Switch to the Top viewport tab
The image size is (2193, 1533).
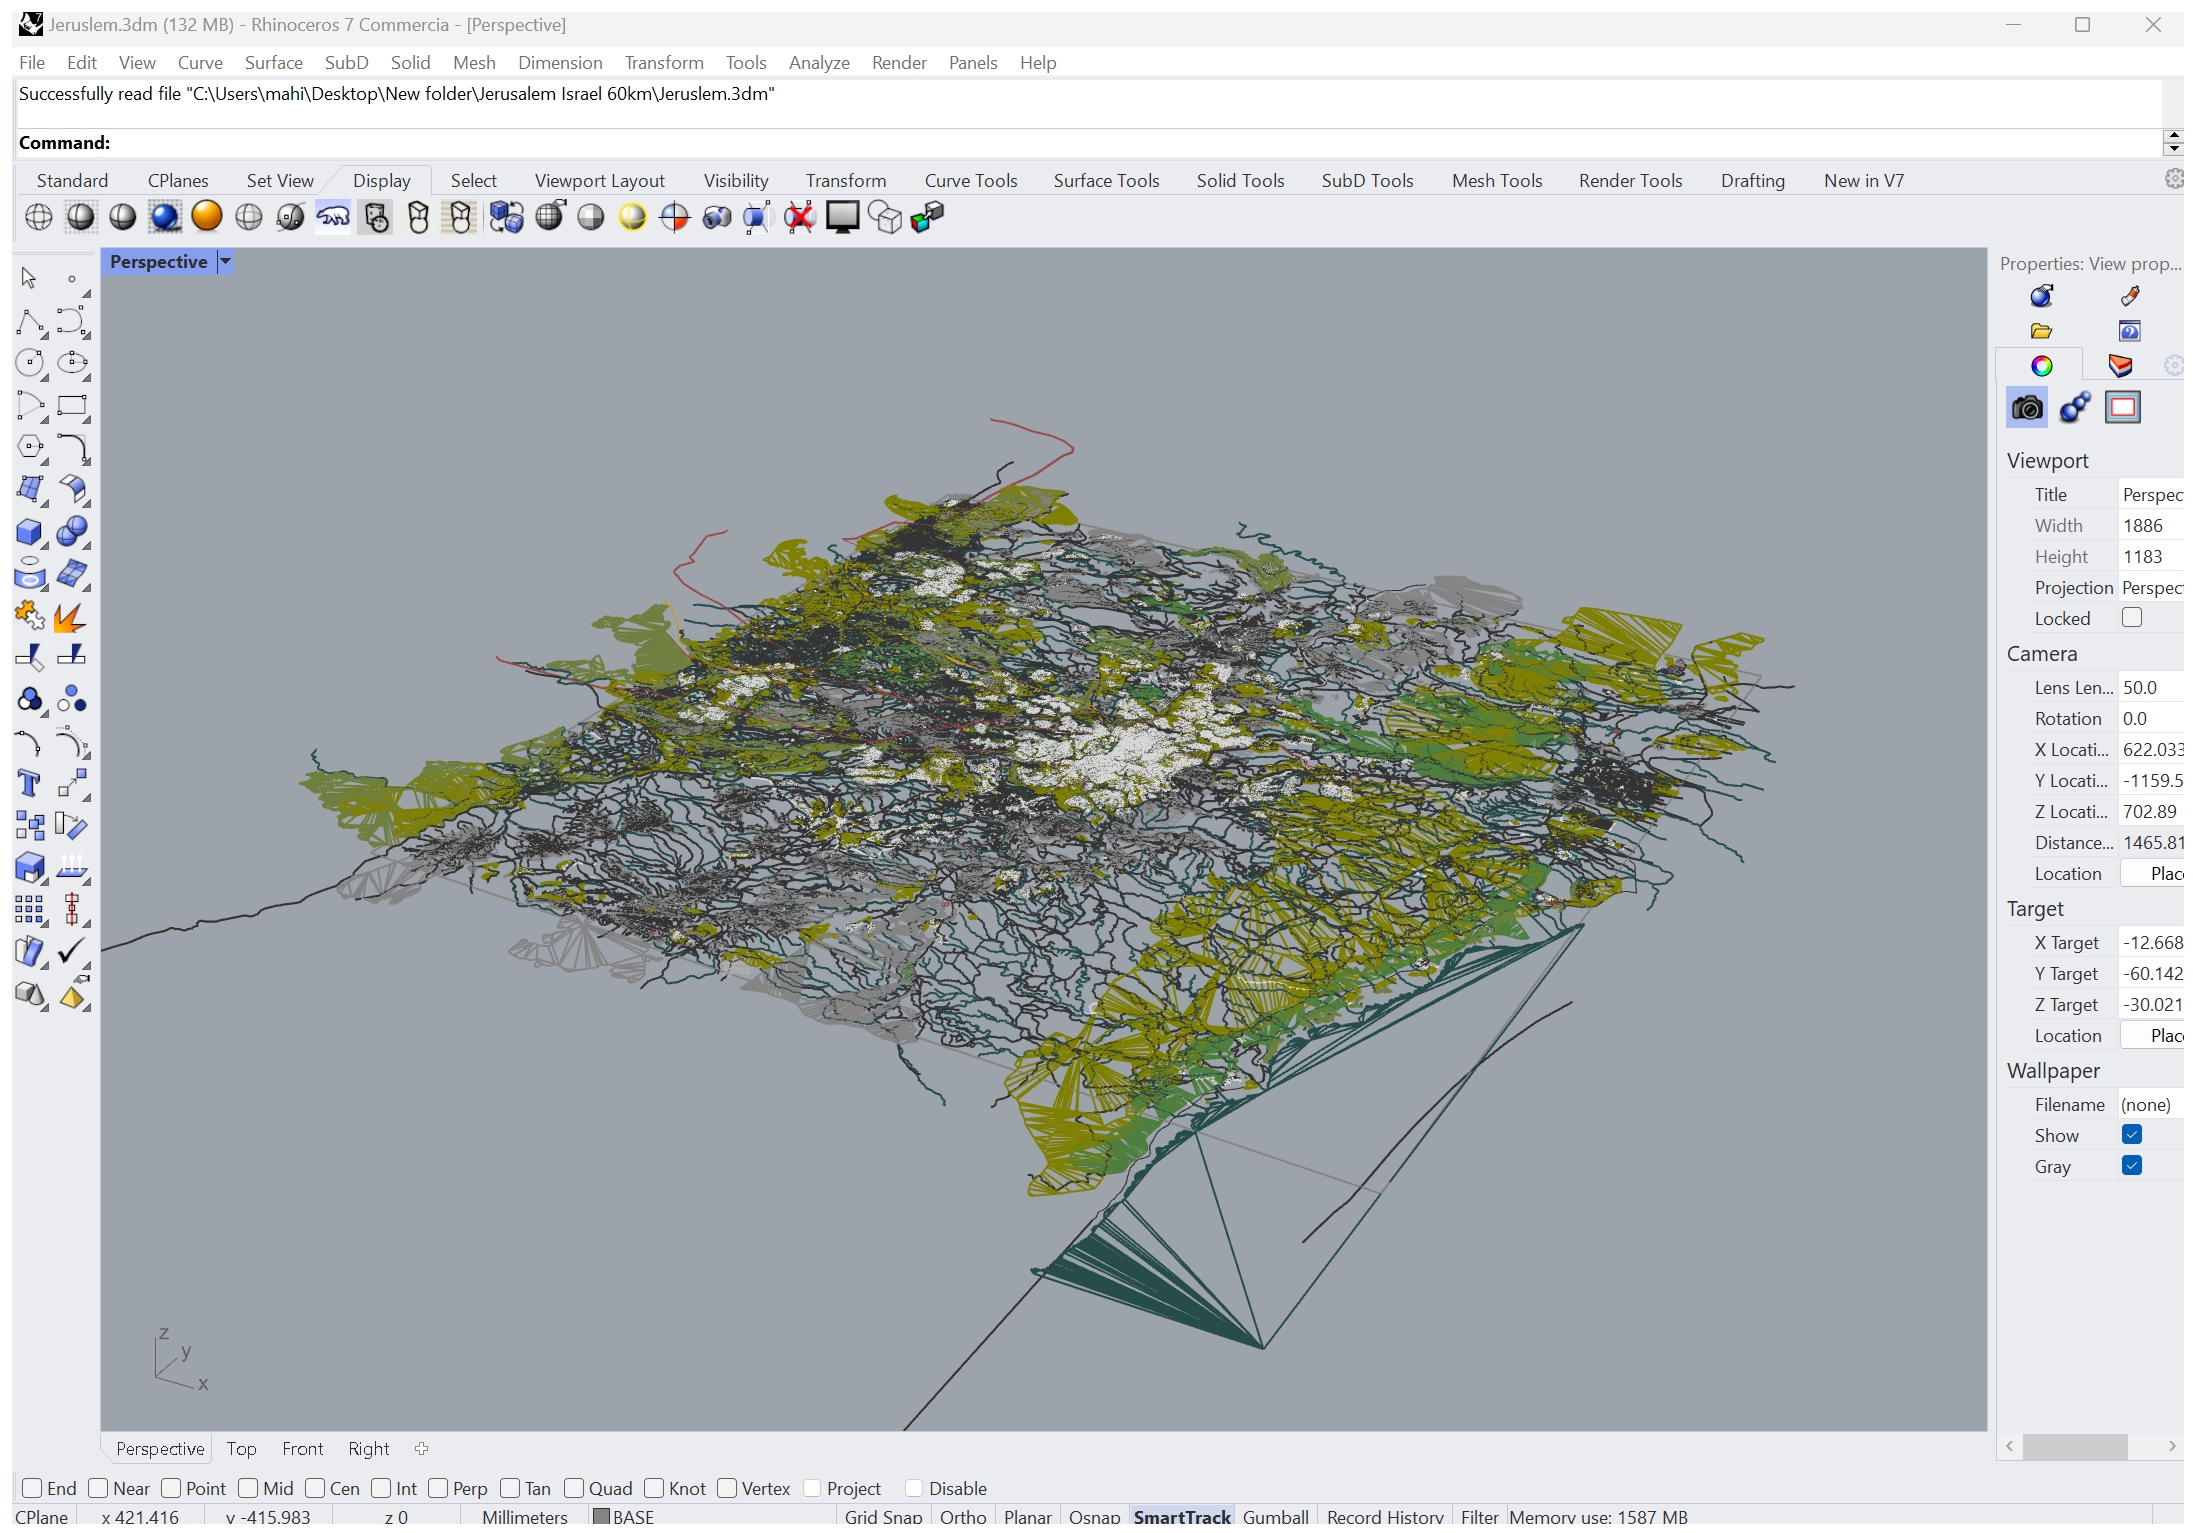(241, 1448)
